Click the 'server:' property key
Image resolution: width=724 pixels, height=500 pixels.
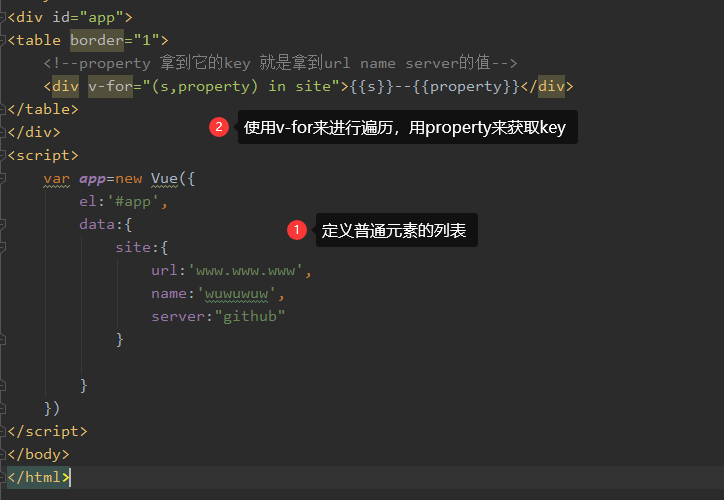click(x=182, y=317)
